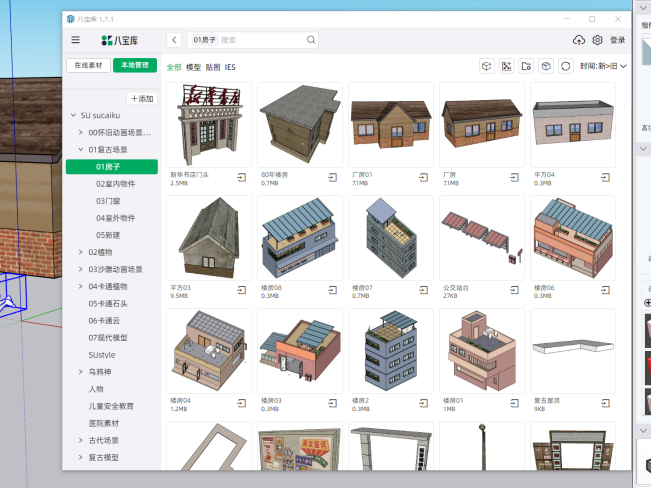
Task: Collapse the 01复古场景 folder
Action: (x=81, y=150)
